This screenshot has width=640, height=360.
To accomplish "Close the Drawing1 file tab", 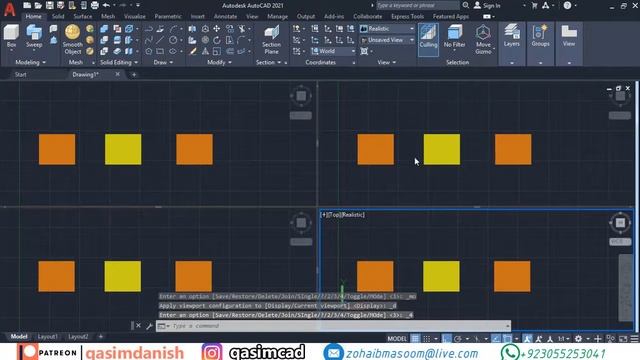I will pyautogui.click(x=118, y=74).
